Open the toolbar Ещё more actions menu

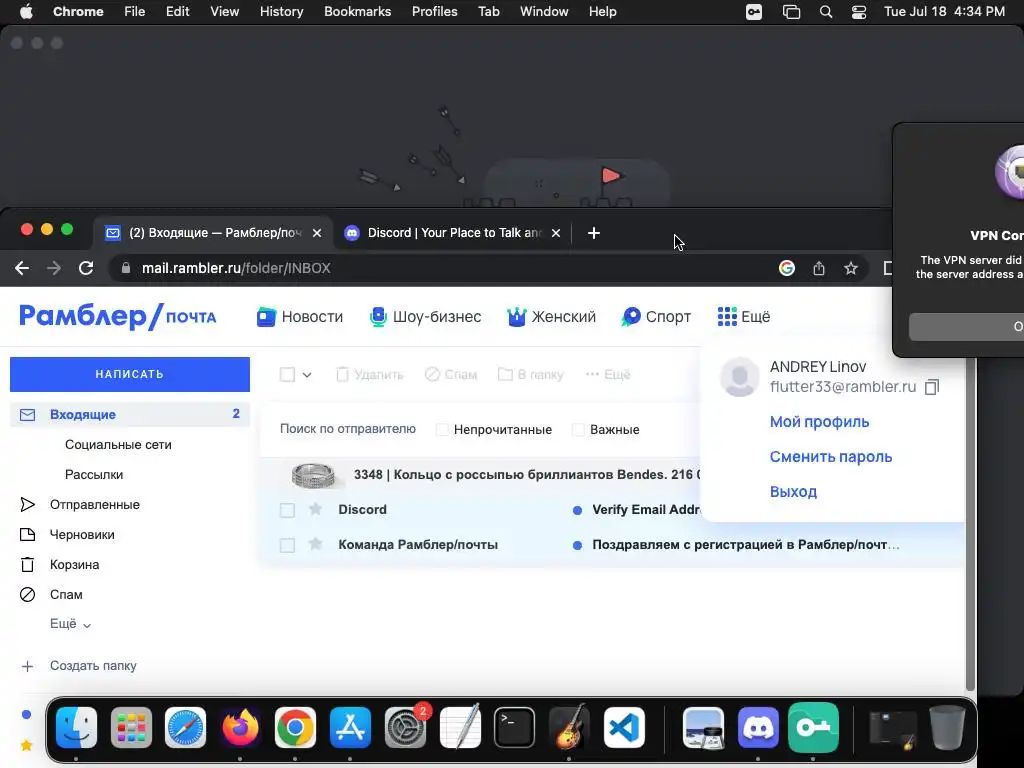point(608,374)
